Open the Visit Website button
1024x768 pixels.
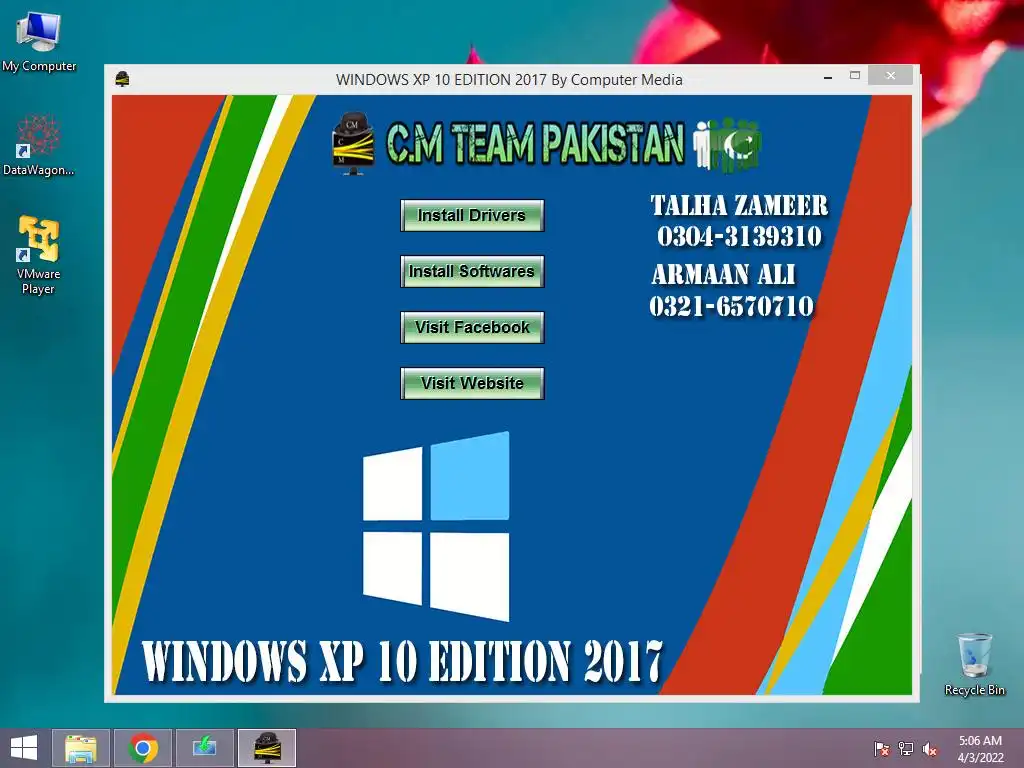pos(472,383)
